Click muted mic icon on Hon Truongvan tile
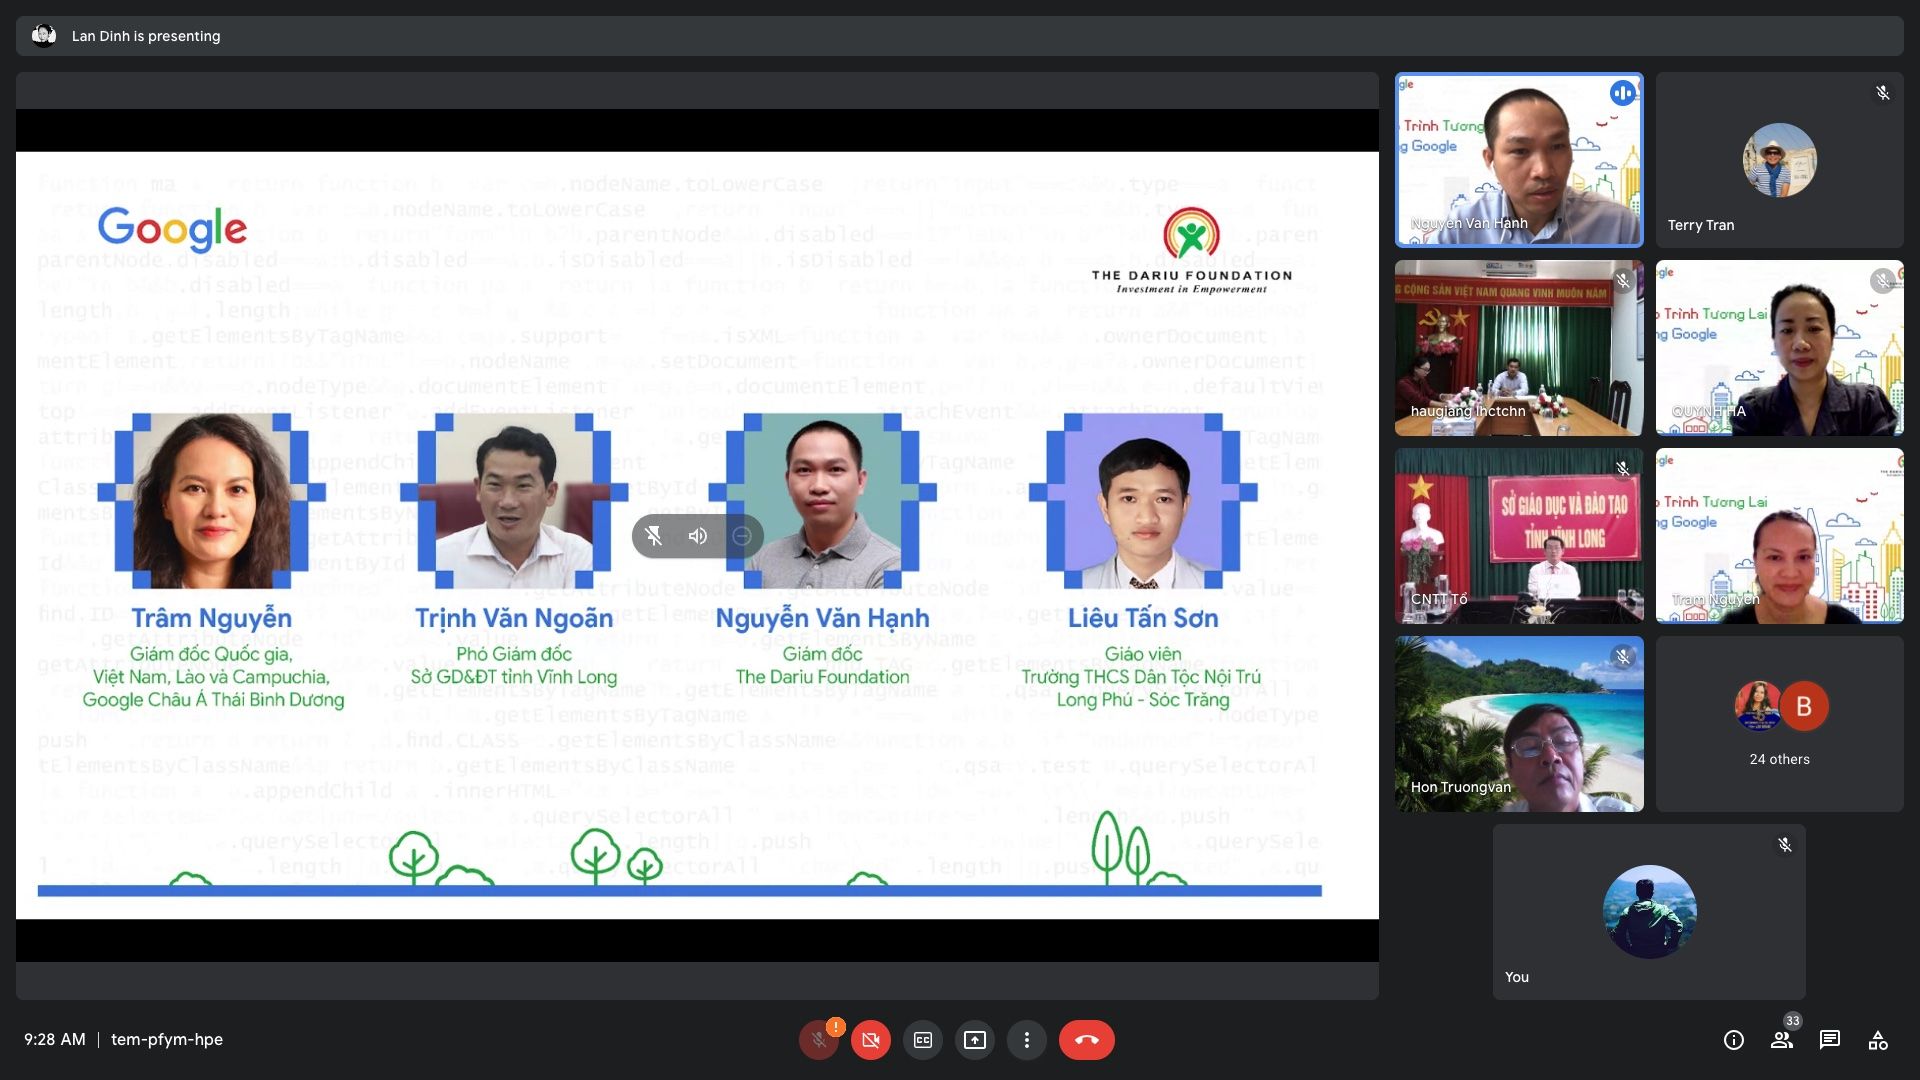The height and width of the screenshot is (1080, 1920). (1623, 657)
